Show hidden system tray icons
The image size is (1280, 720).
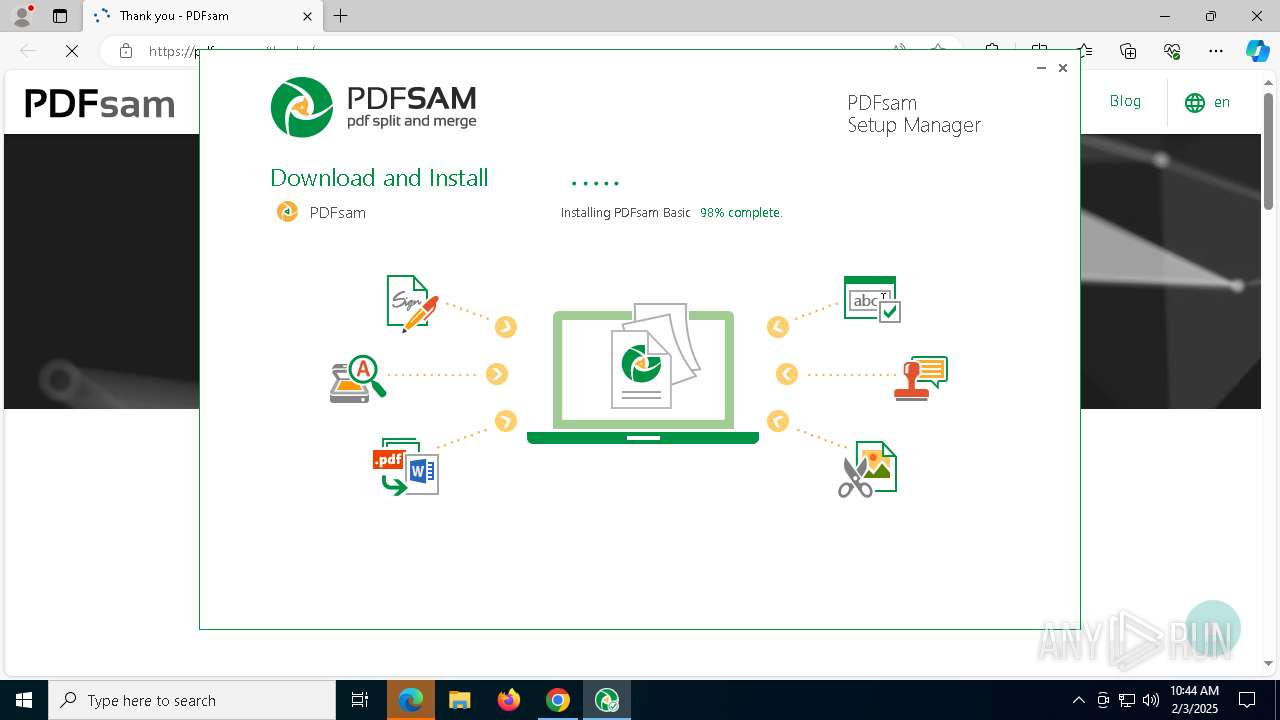click(x=1078, y=700)
